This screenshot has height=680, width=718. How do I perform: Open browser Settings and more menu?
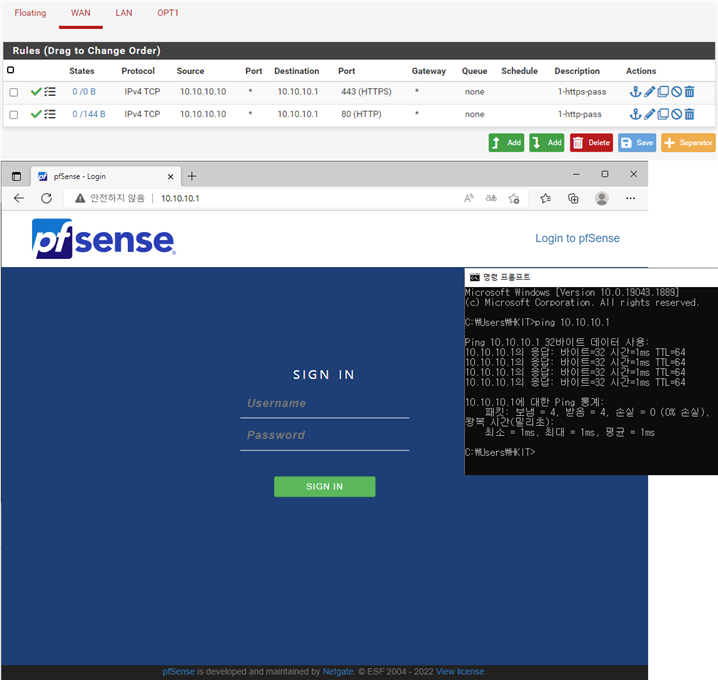[x=631, y=198]
